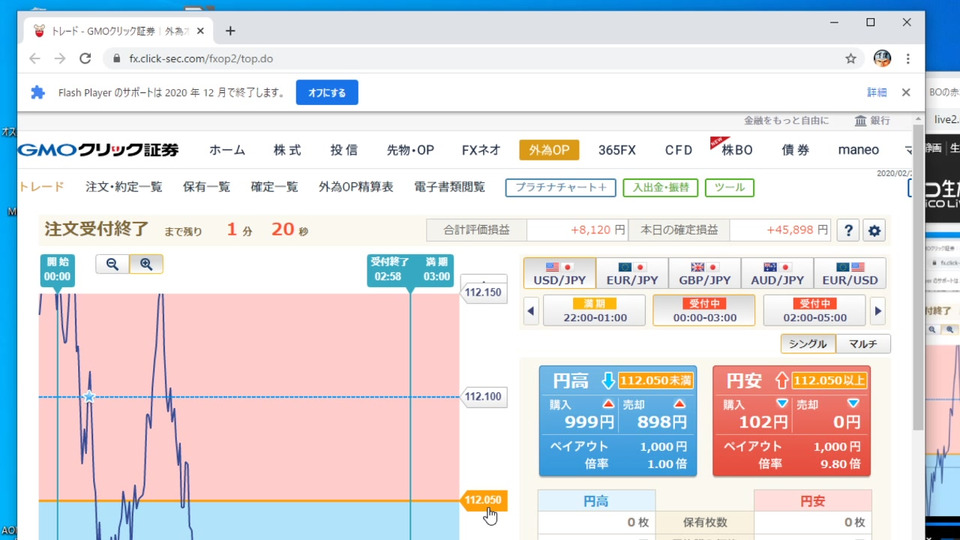Reload the page
Viewport: 960px width, 540px height.
pyautogui.click(x=85, y=59)
